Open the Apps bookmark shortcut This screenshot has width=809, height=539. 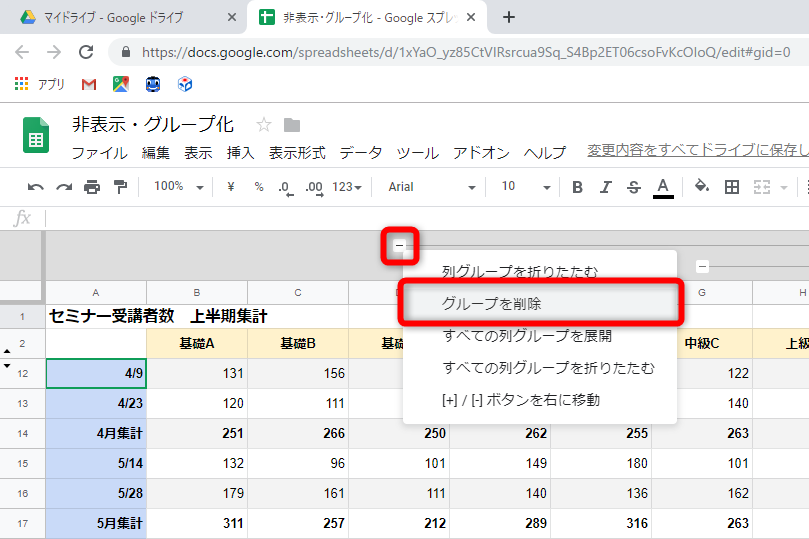click(40, 84)
